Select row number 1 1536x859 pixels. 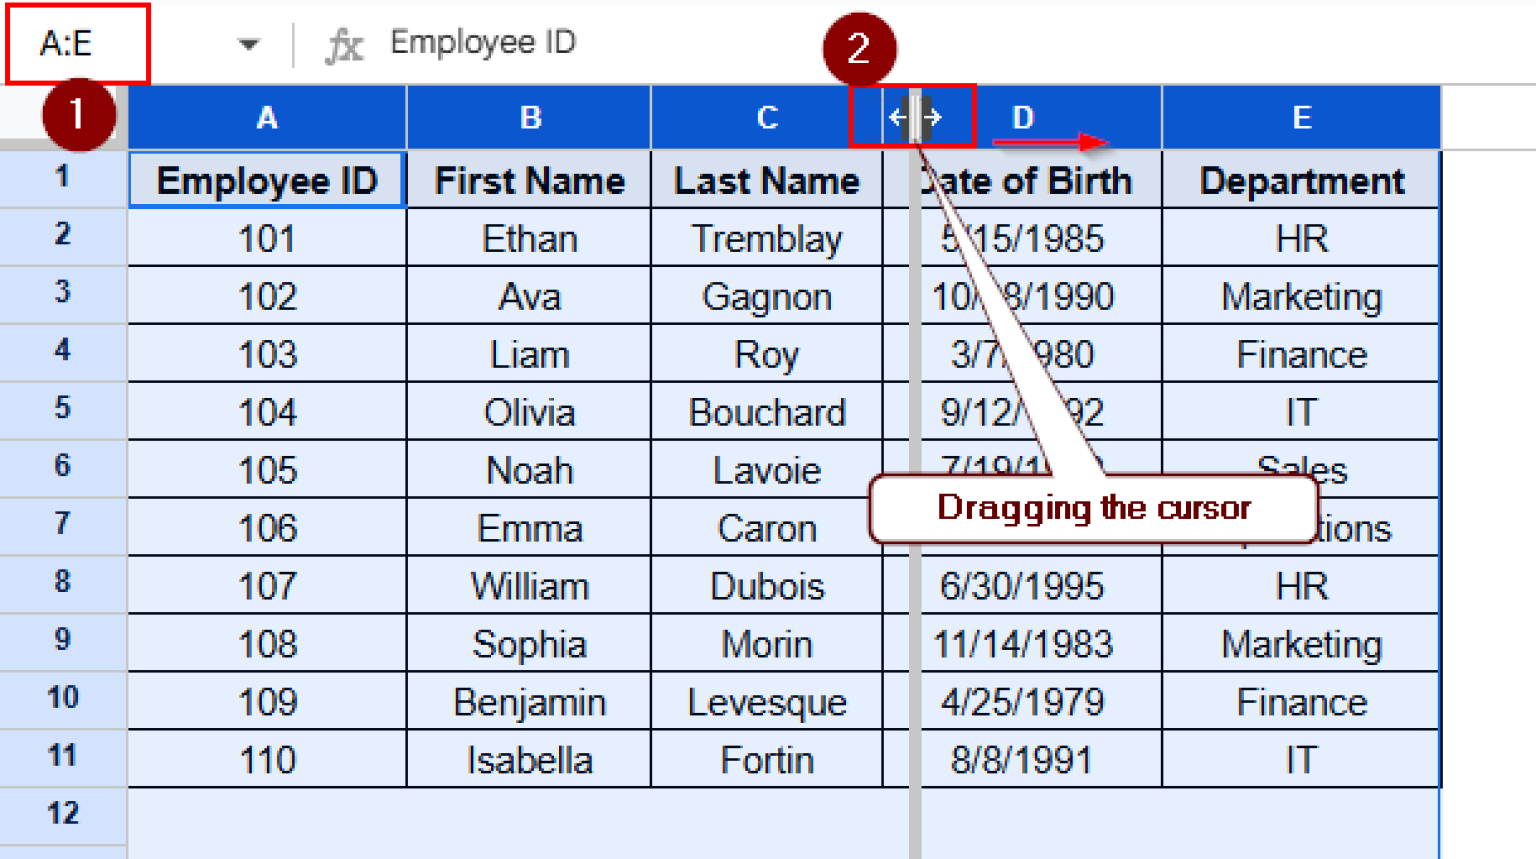click(x=62, y=176)
